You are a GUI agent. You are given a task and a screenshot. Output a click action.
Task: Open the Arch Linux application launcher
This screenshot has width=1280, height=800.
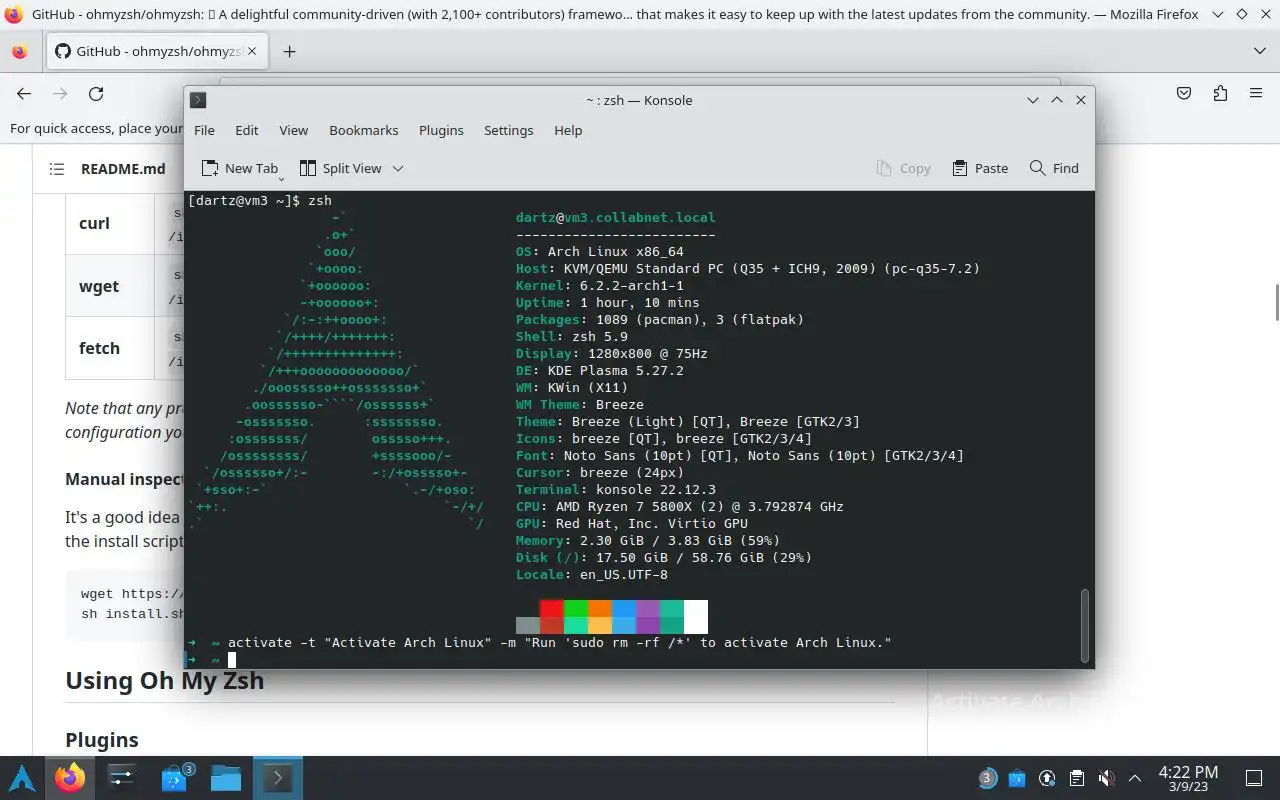(22, 778)
